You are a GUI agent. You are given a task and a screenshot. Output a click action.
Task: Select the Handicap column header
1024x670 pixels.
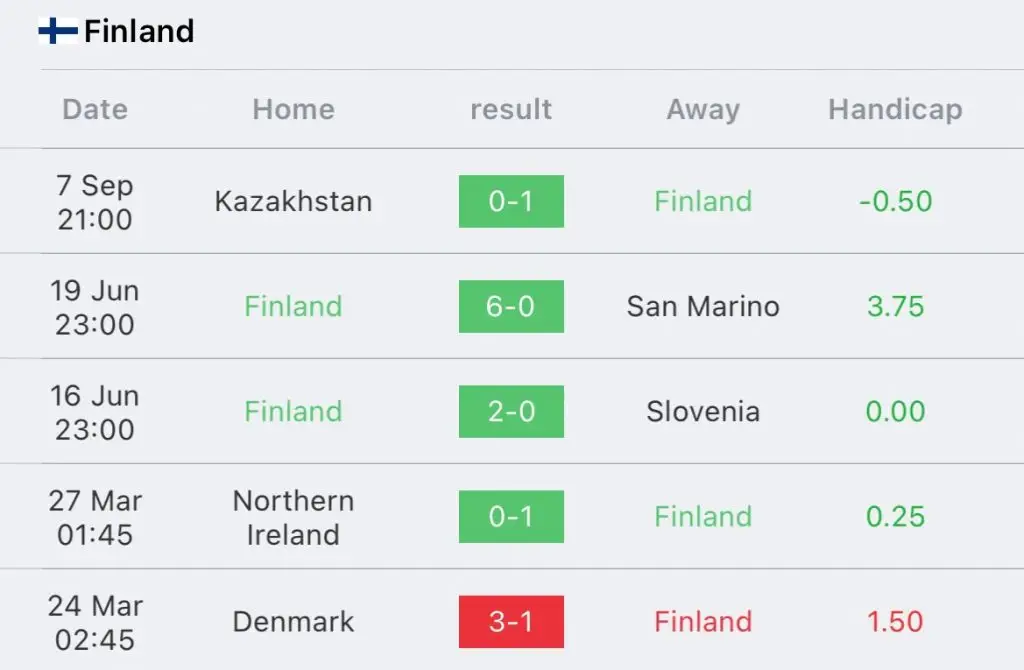(895, 109)
